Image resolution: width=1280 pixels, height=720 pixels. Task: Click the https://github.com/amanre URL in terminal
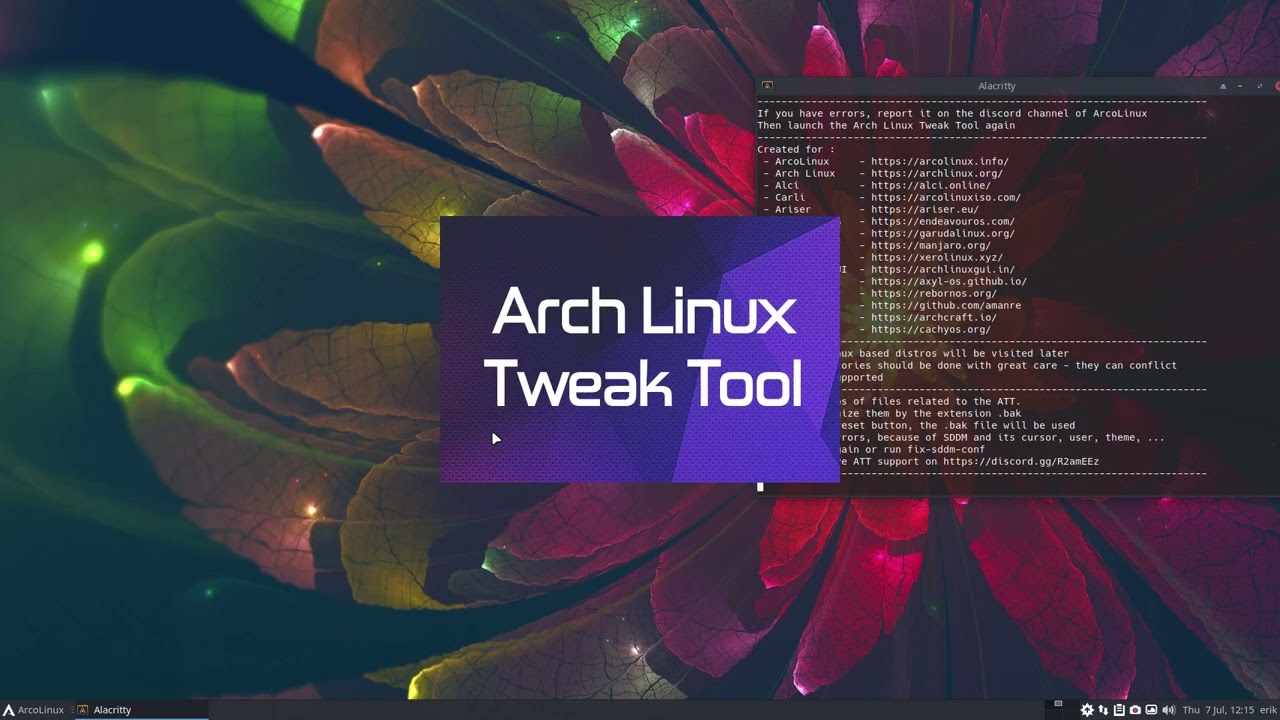click(x=946, y=306)
